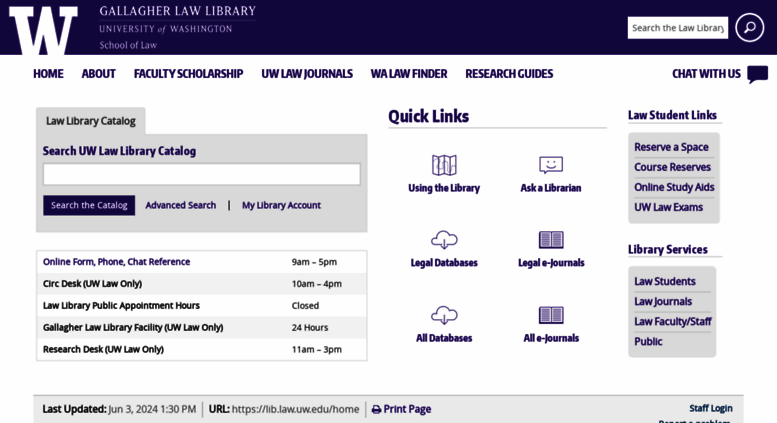Image resolution: width=777 pixels, height=423 pixels.
Task: Click the School of Law header text
Action: 128,45
